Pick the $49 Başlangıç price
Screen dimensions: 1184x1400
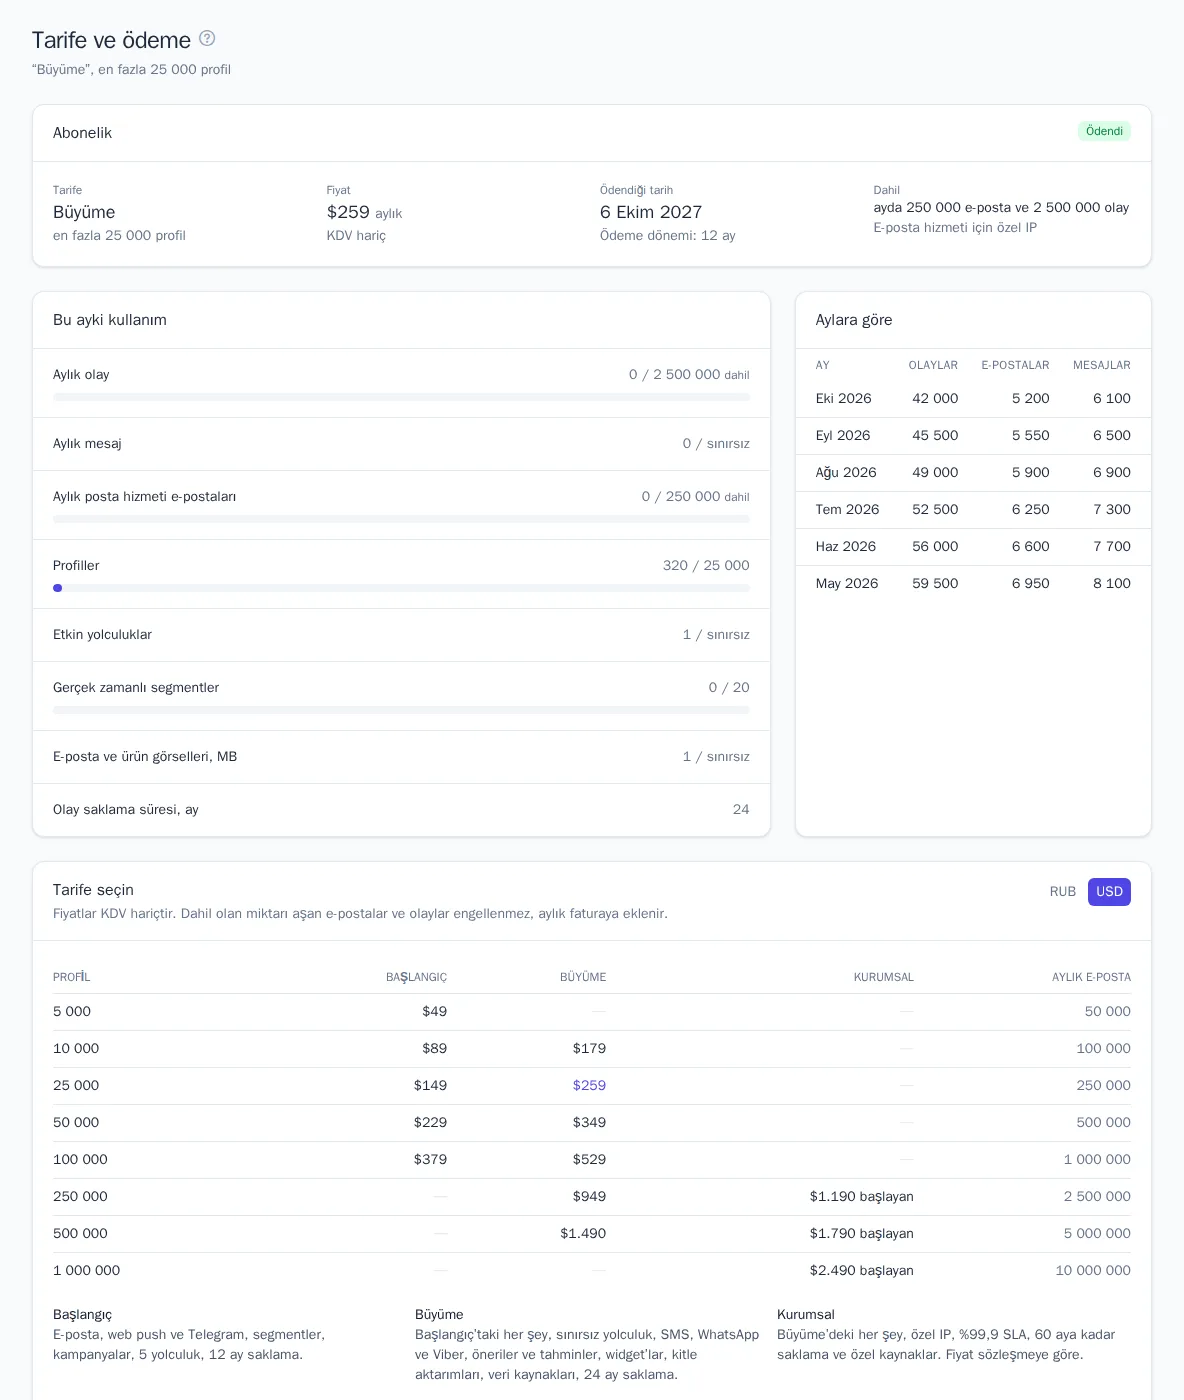tap(434, 1012)
